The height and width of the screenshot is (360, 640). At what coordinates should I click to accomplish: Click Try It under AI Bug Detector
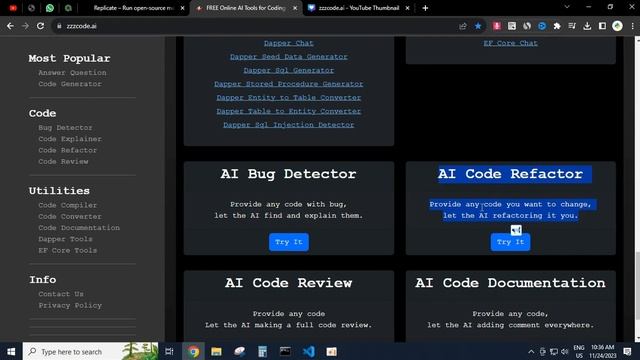[289, 242]
